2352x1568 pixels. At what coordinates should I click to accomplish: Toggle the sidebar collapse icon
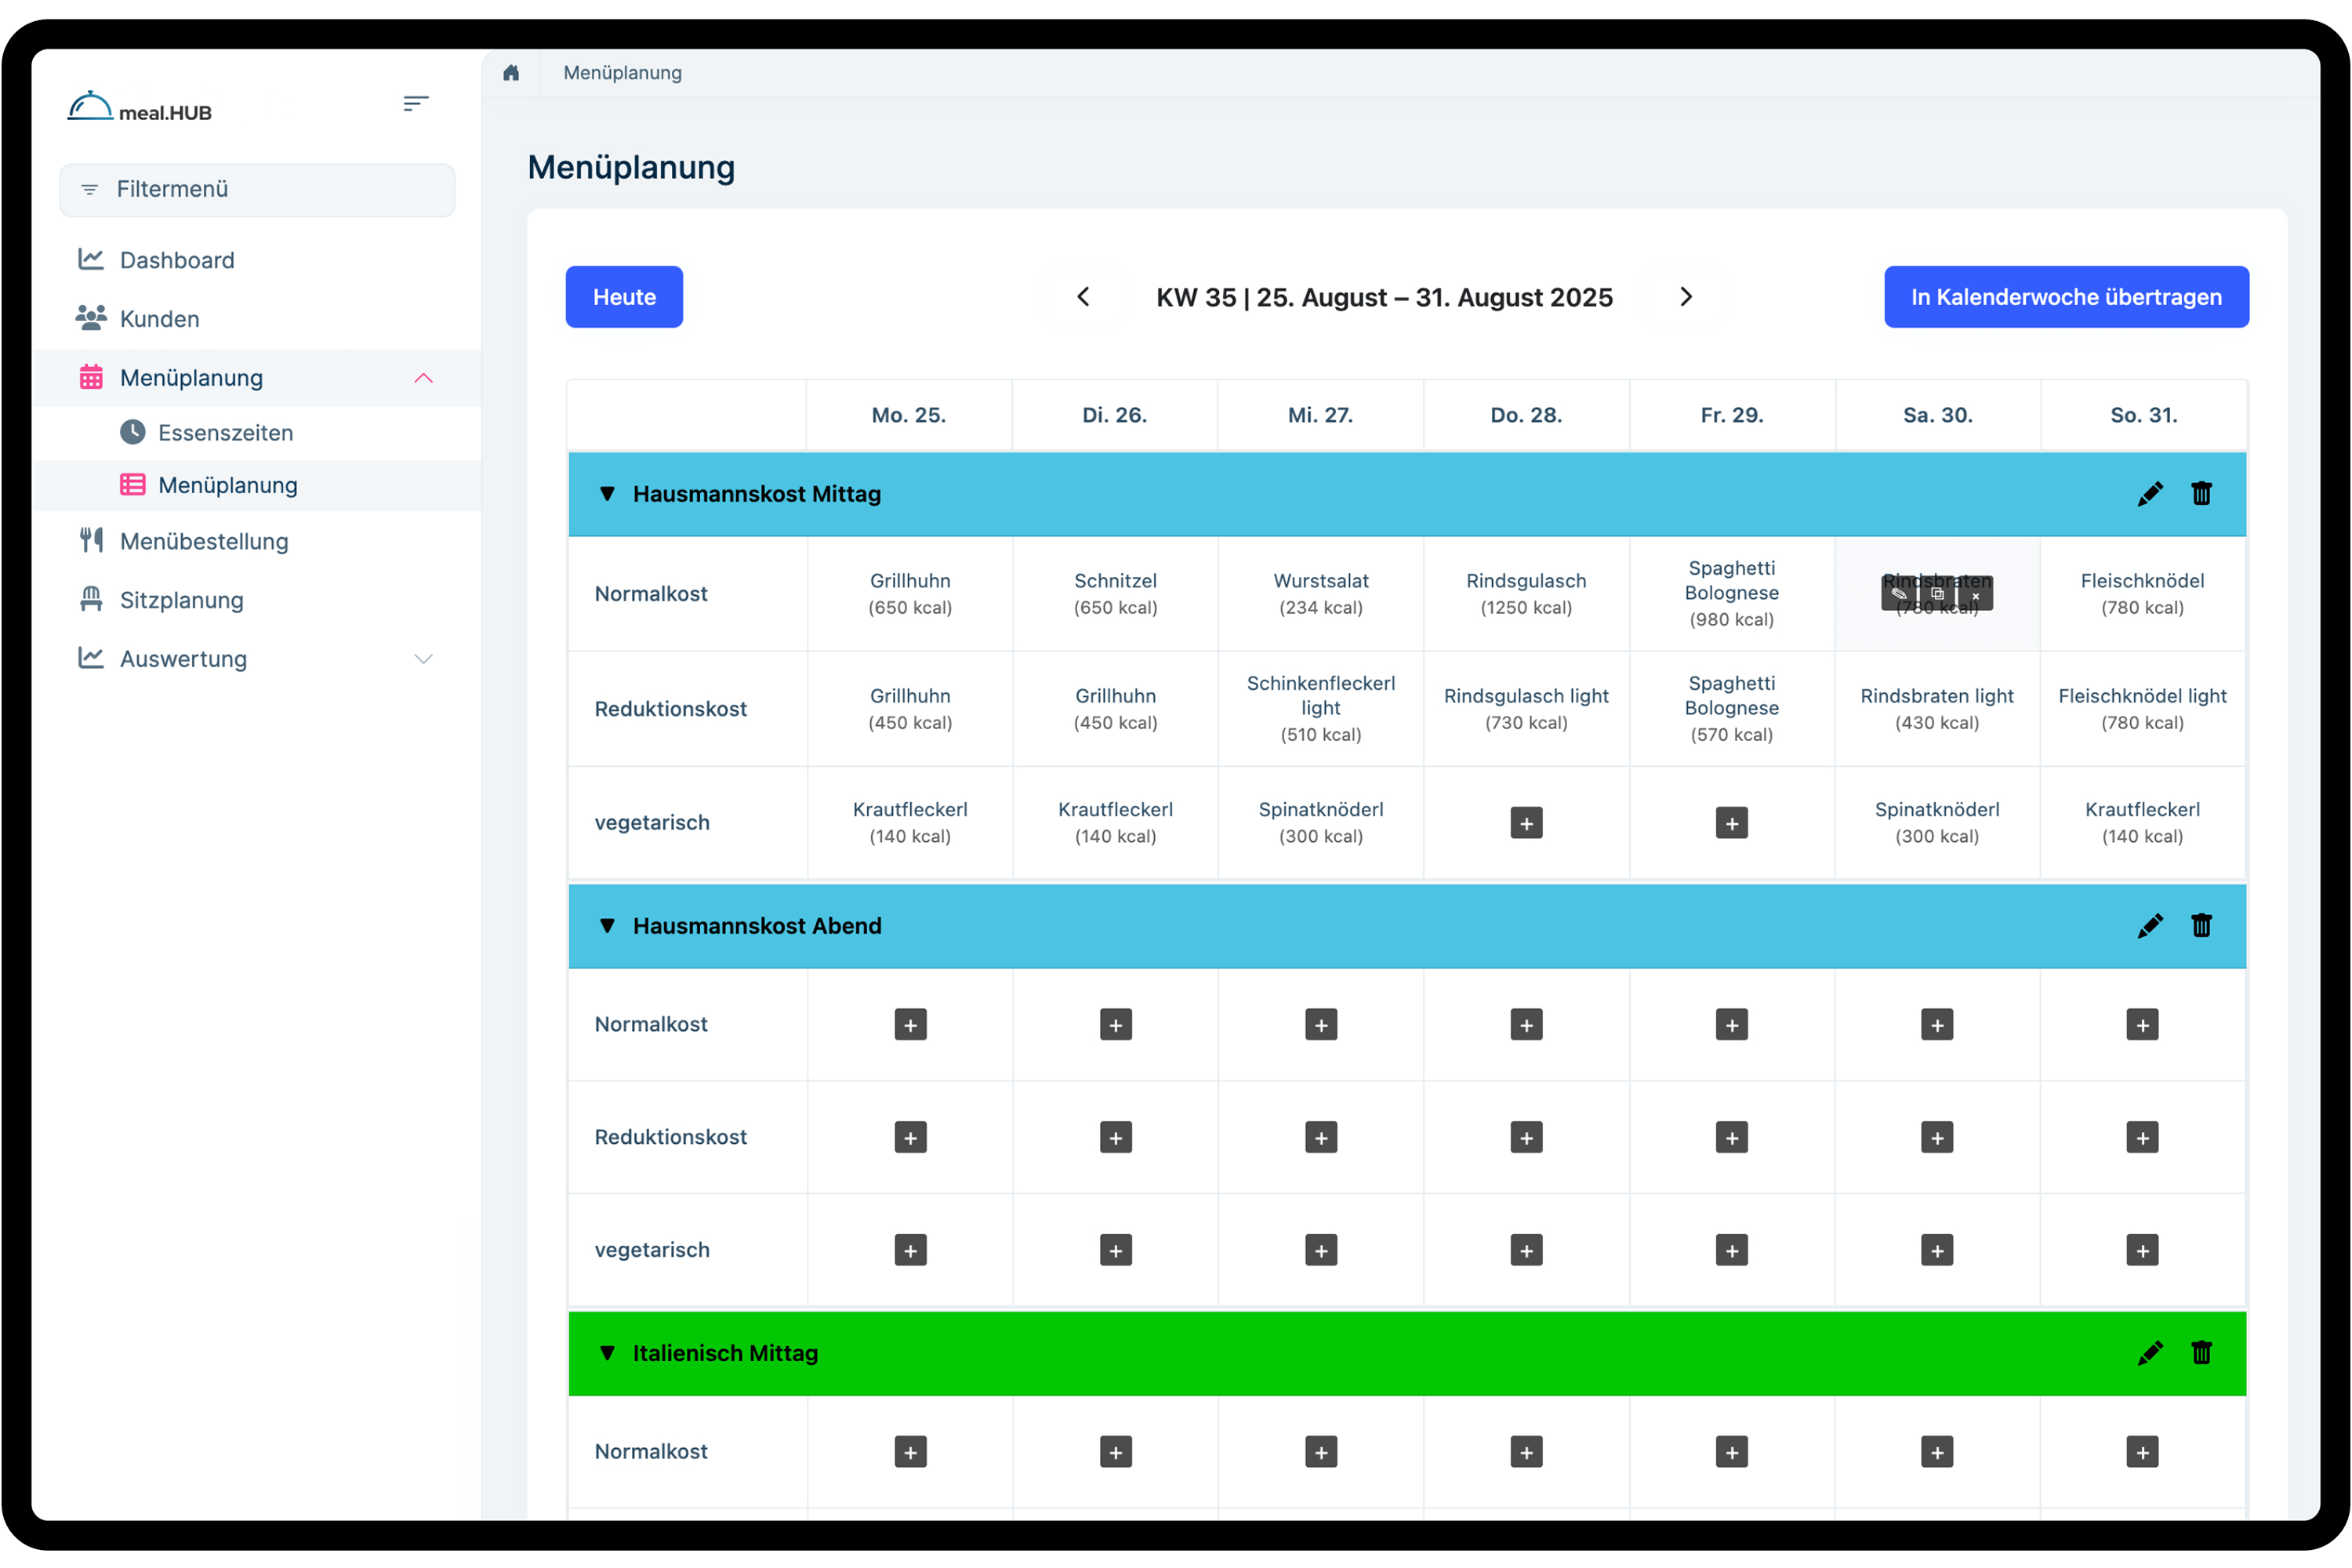(x=416, y=104)
